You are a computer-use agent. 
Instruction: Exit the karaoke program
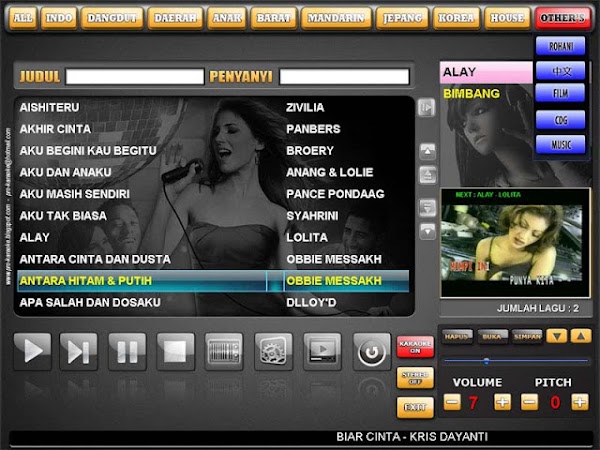[x=415, y=407]
